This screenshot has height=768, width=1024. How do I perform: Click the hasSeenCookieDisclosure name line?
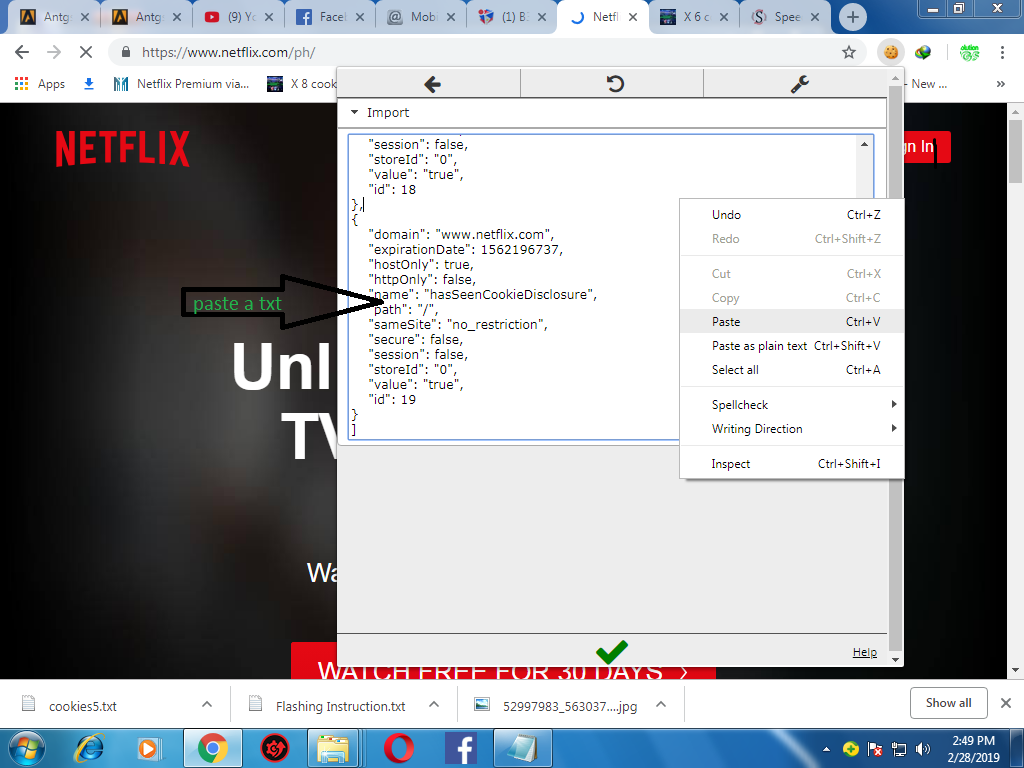(482, 295)
